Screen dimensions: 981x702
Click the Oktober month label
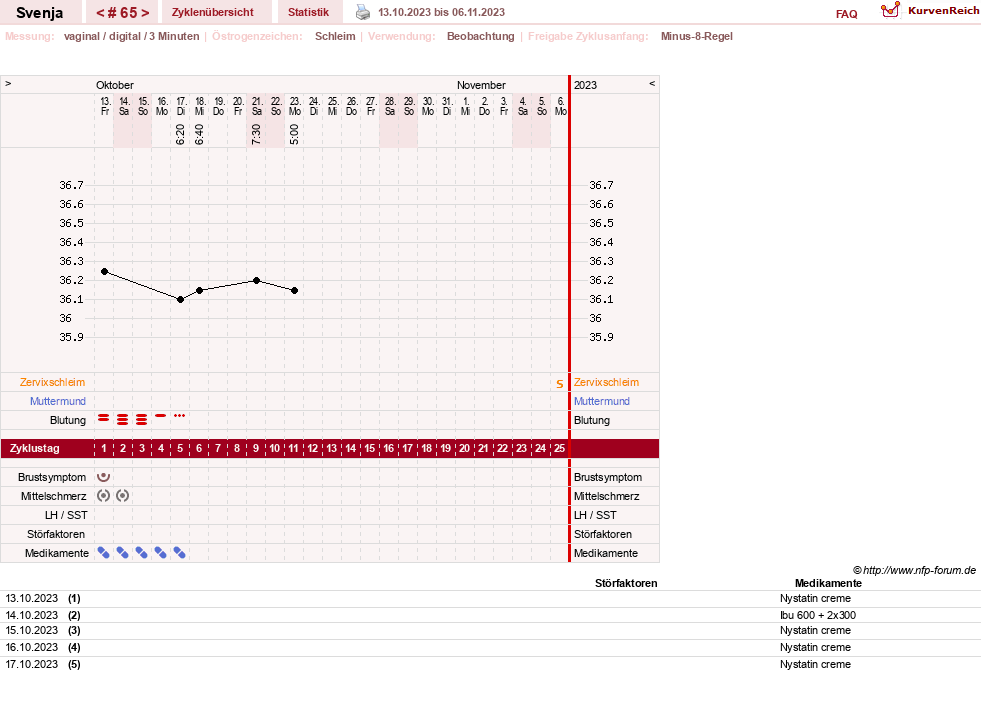coord(114,85)
